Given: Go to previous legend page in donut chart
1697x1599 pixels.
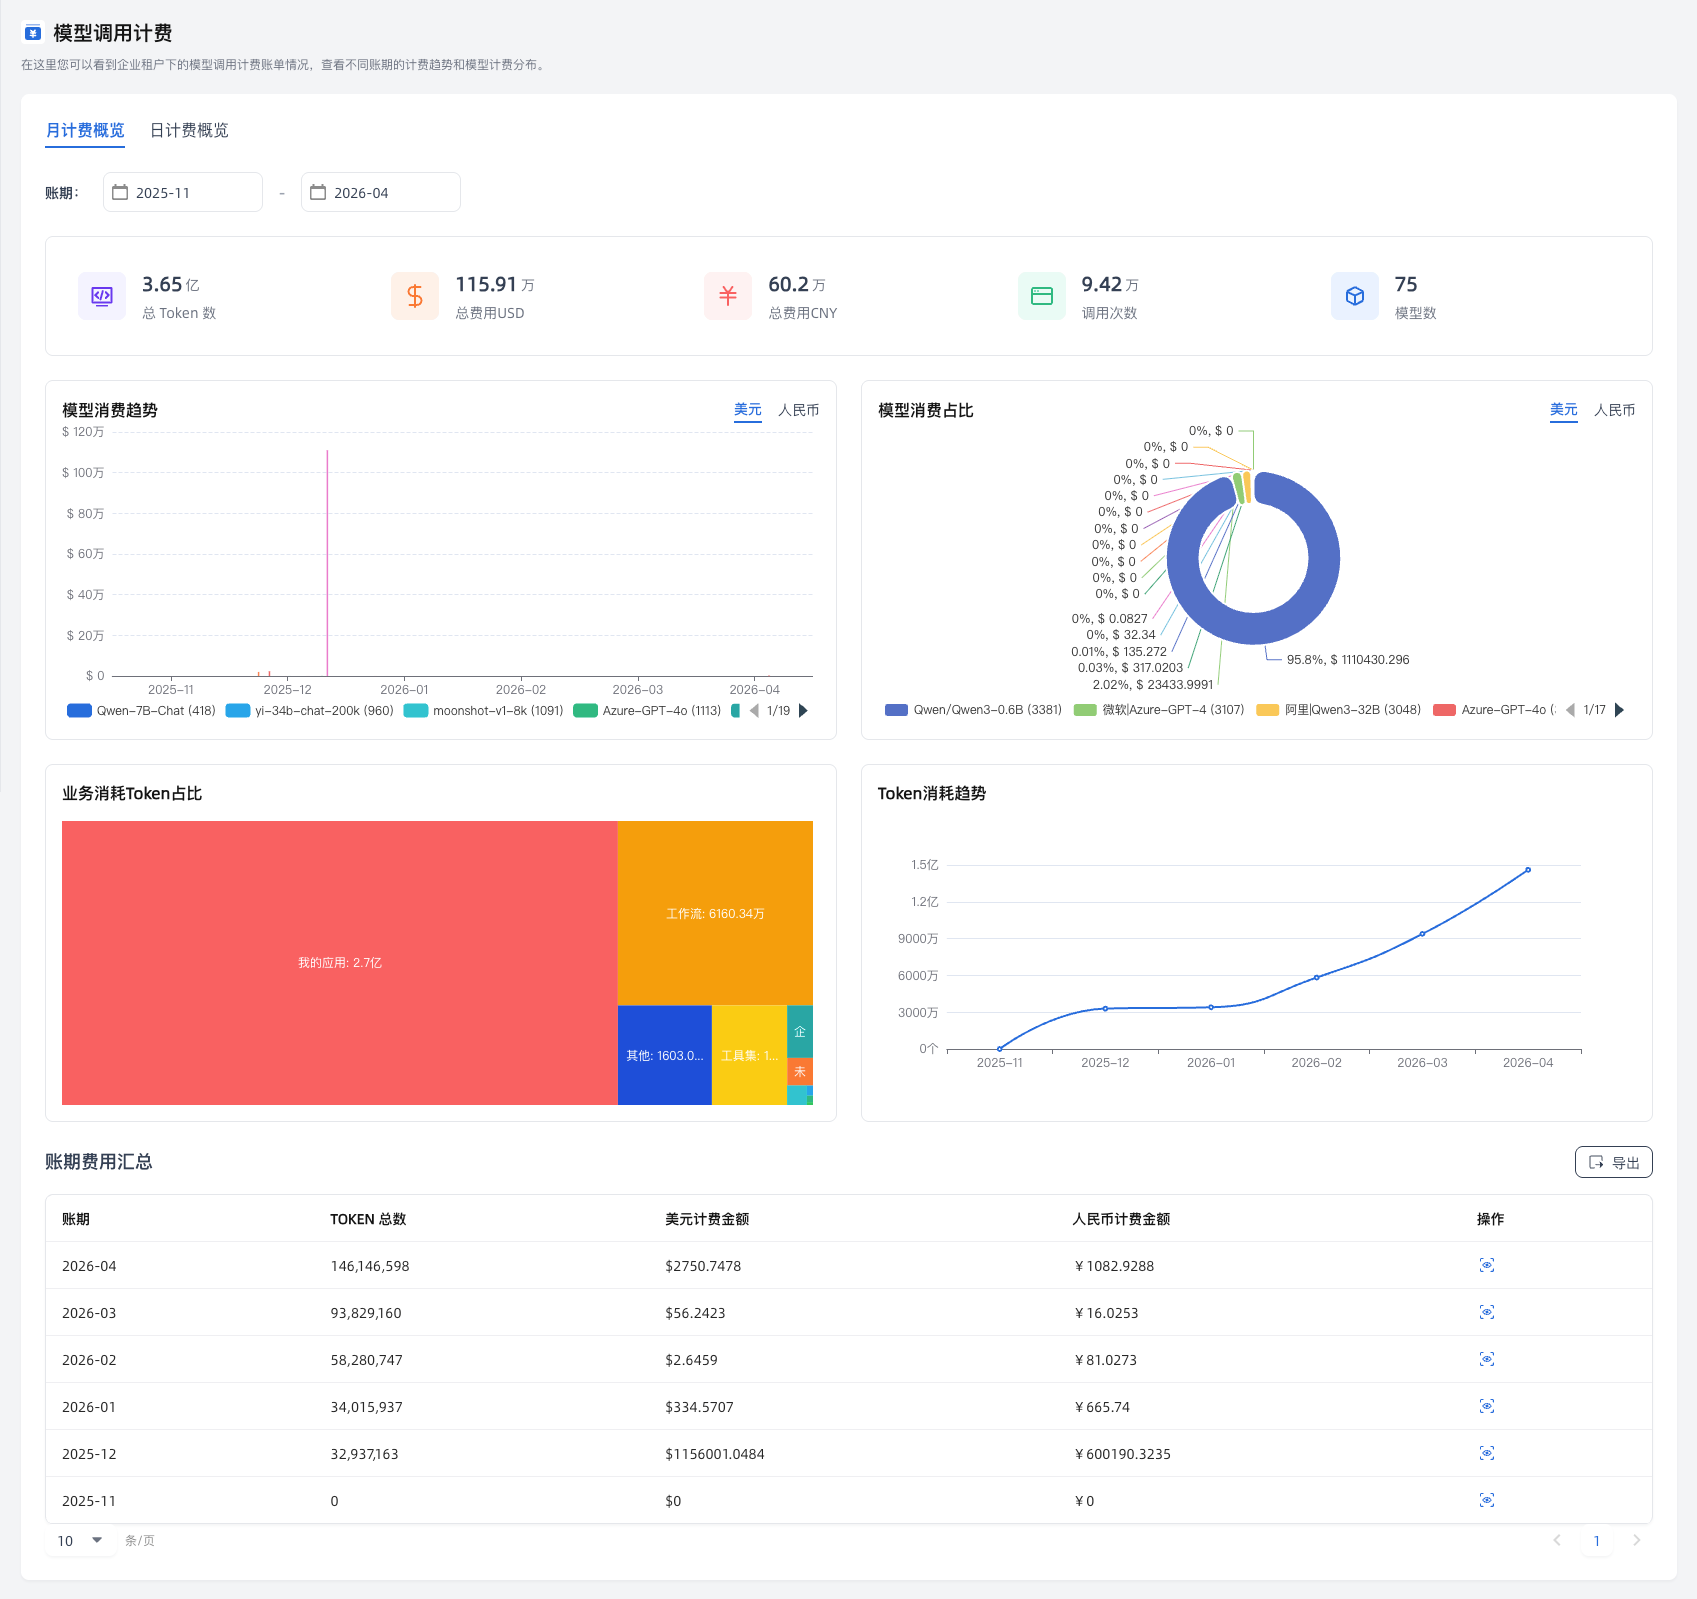Looking at the screenshot, I should click(1570, 710).
